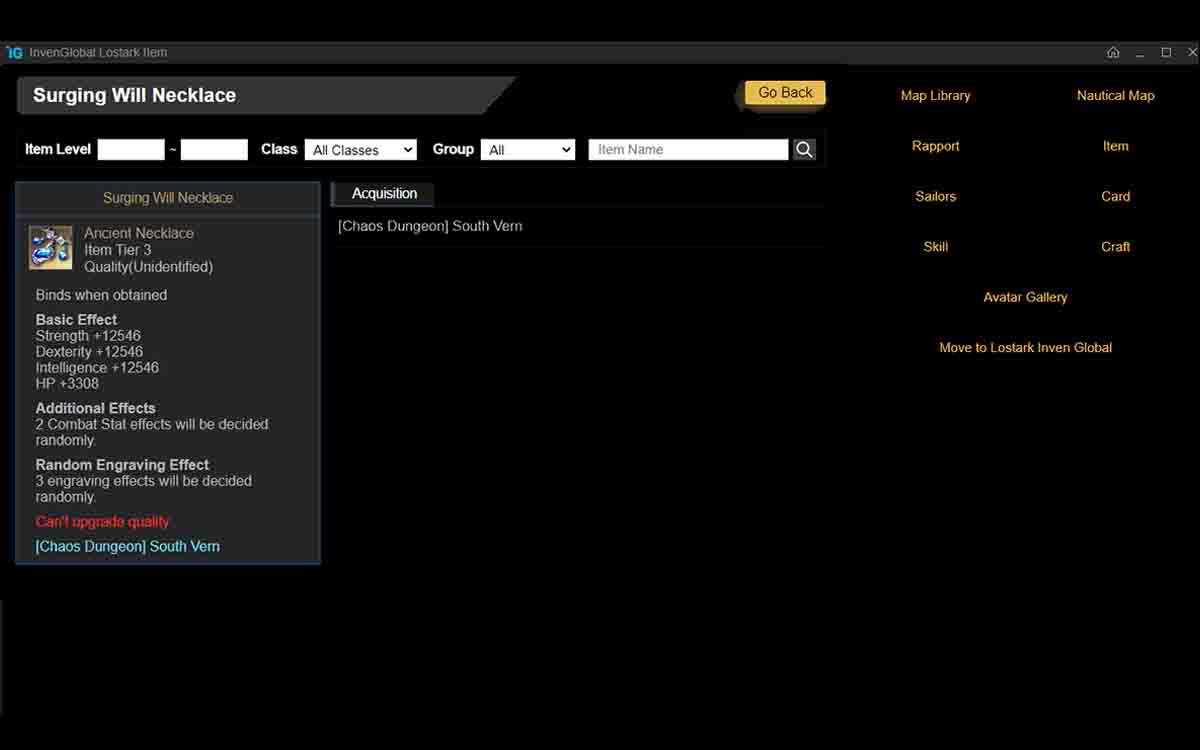Switch to the Acquisition tab

[x=384, y=194]
